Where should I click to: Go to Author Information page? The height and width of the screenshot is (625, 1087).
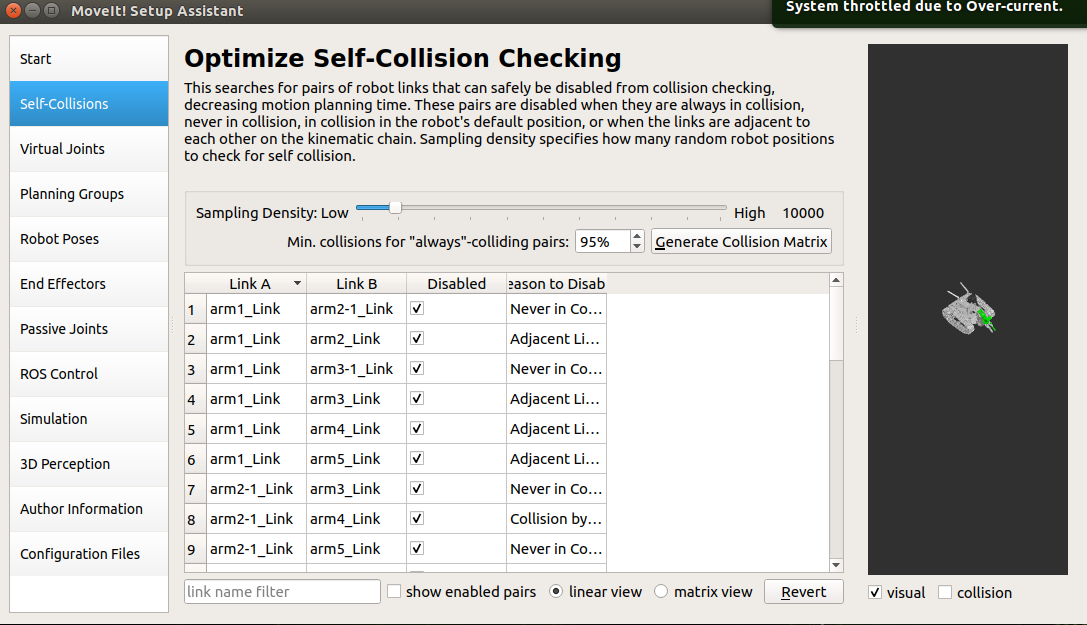pyautogui.click(x=89, y=509)
